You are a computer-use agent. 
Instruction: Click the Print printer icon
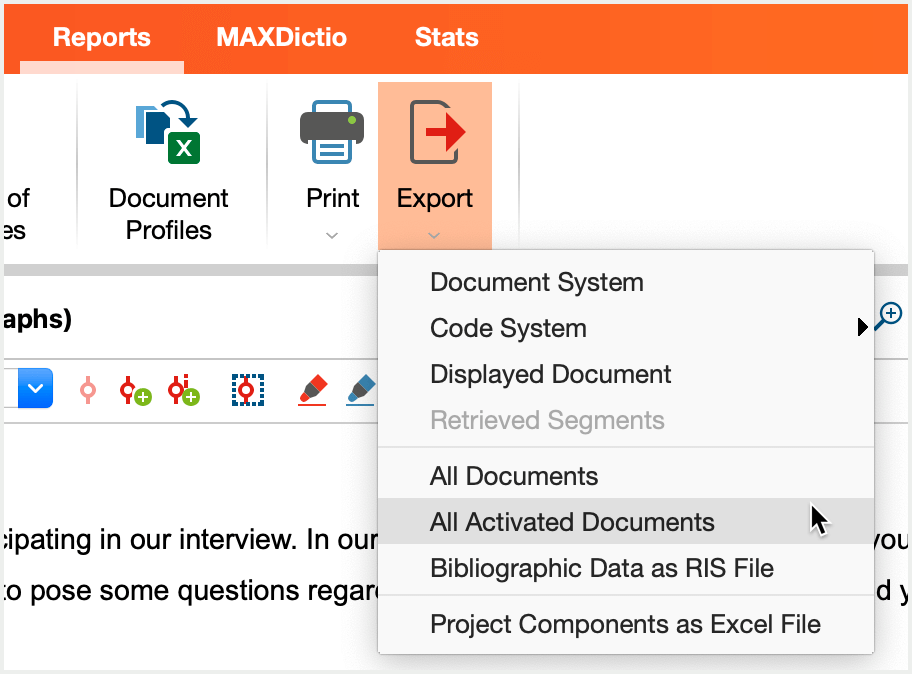pos(332,132)
